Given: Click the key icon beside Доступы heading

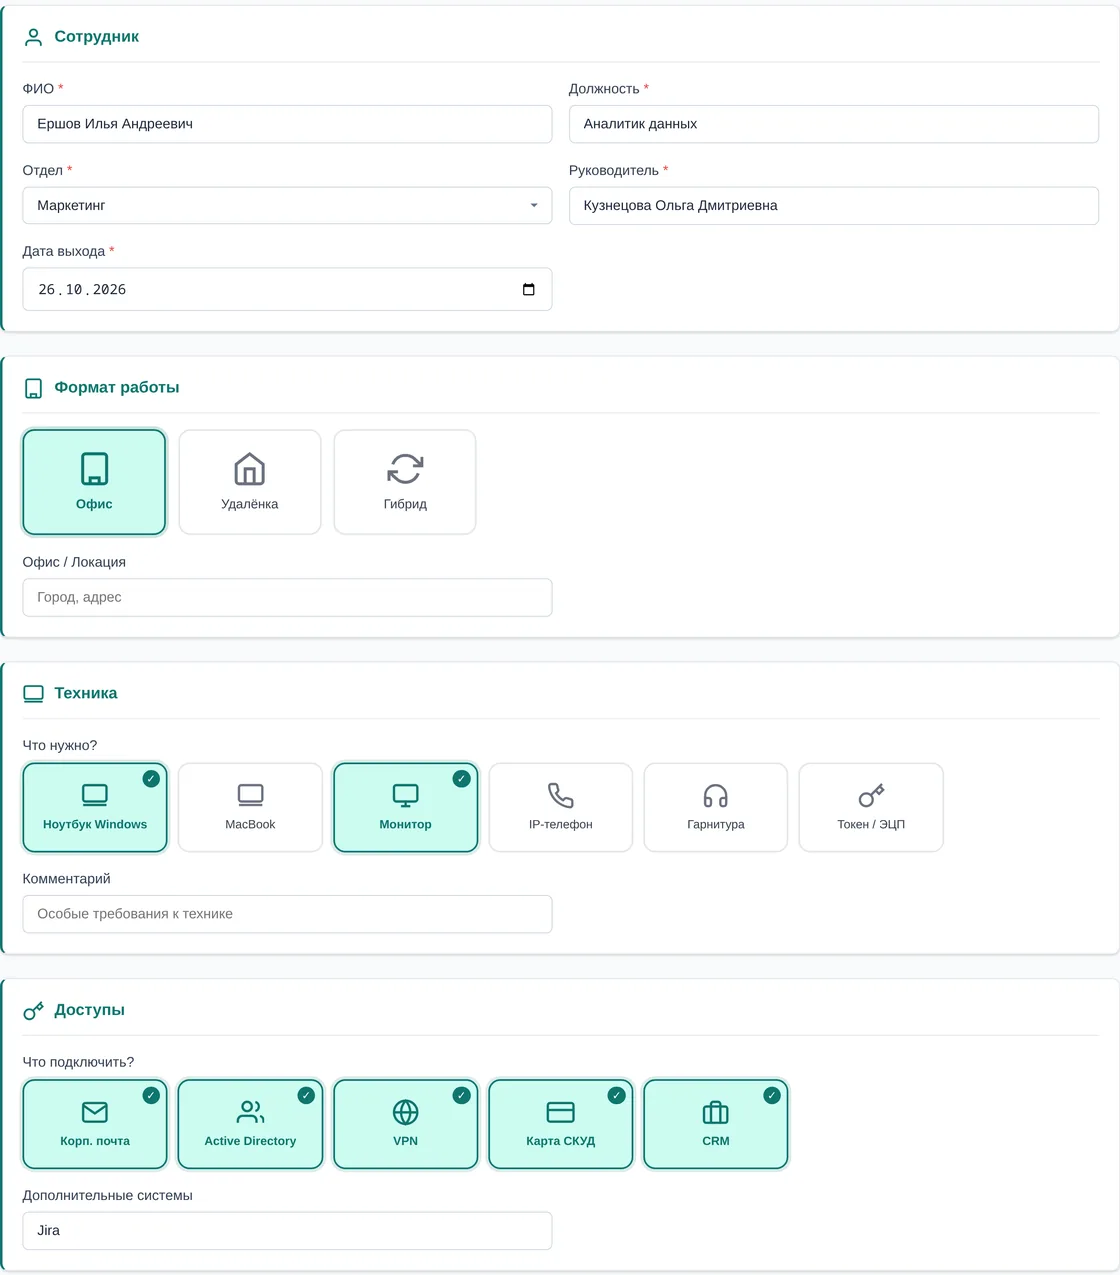Looking at the screenshot, I should [33, 1011].
